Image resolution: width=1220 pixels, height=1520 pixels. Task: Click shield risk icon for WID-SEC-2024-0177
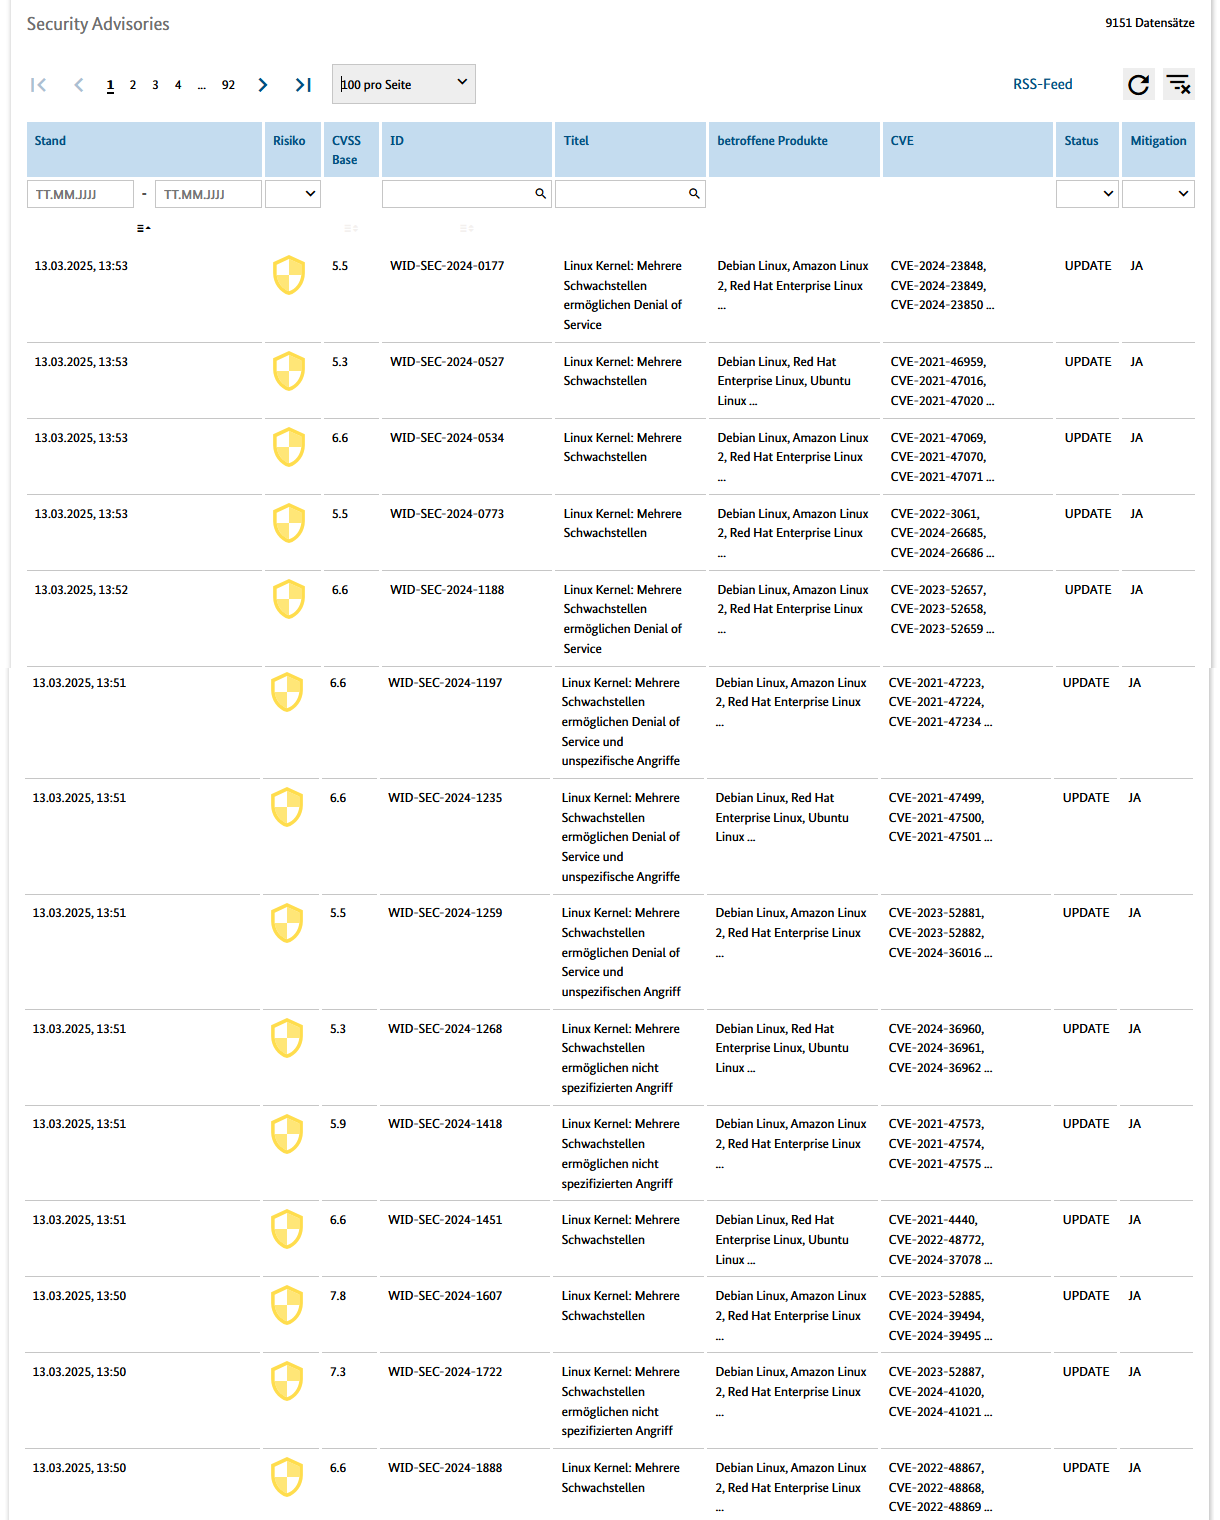click(x=289, y=275)
